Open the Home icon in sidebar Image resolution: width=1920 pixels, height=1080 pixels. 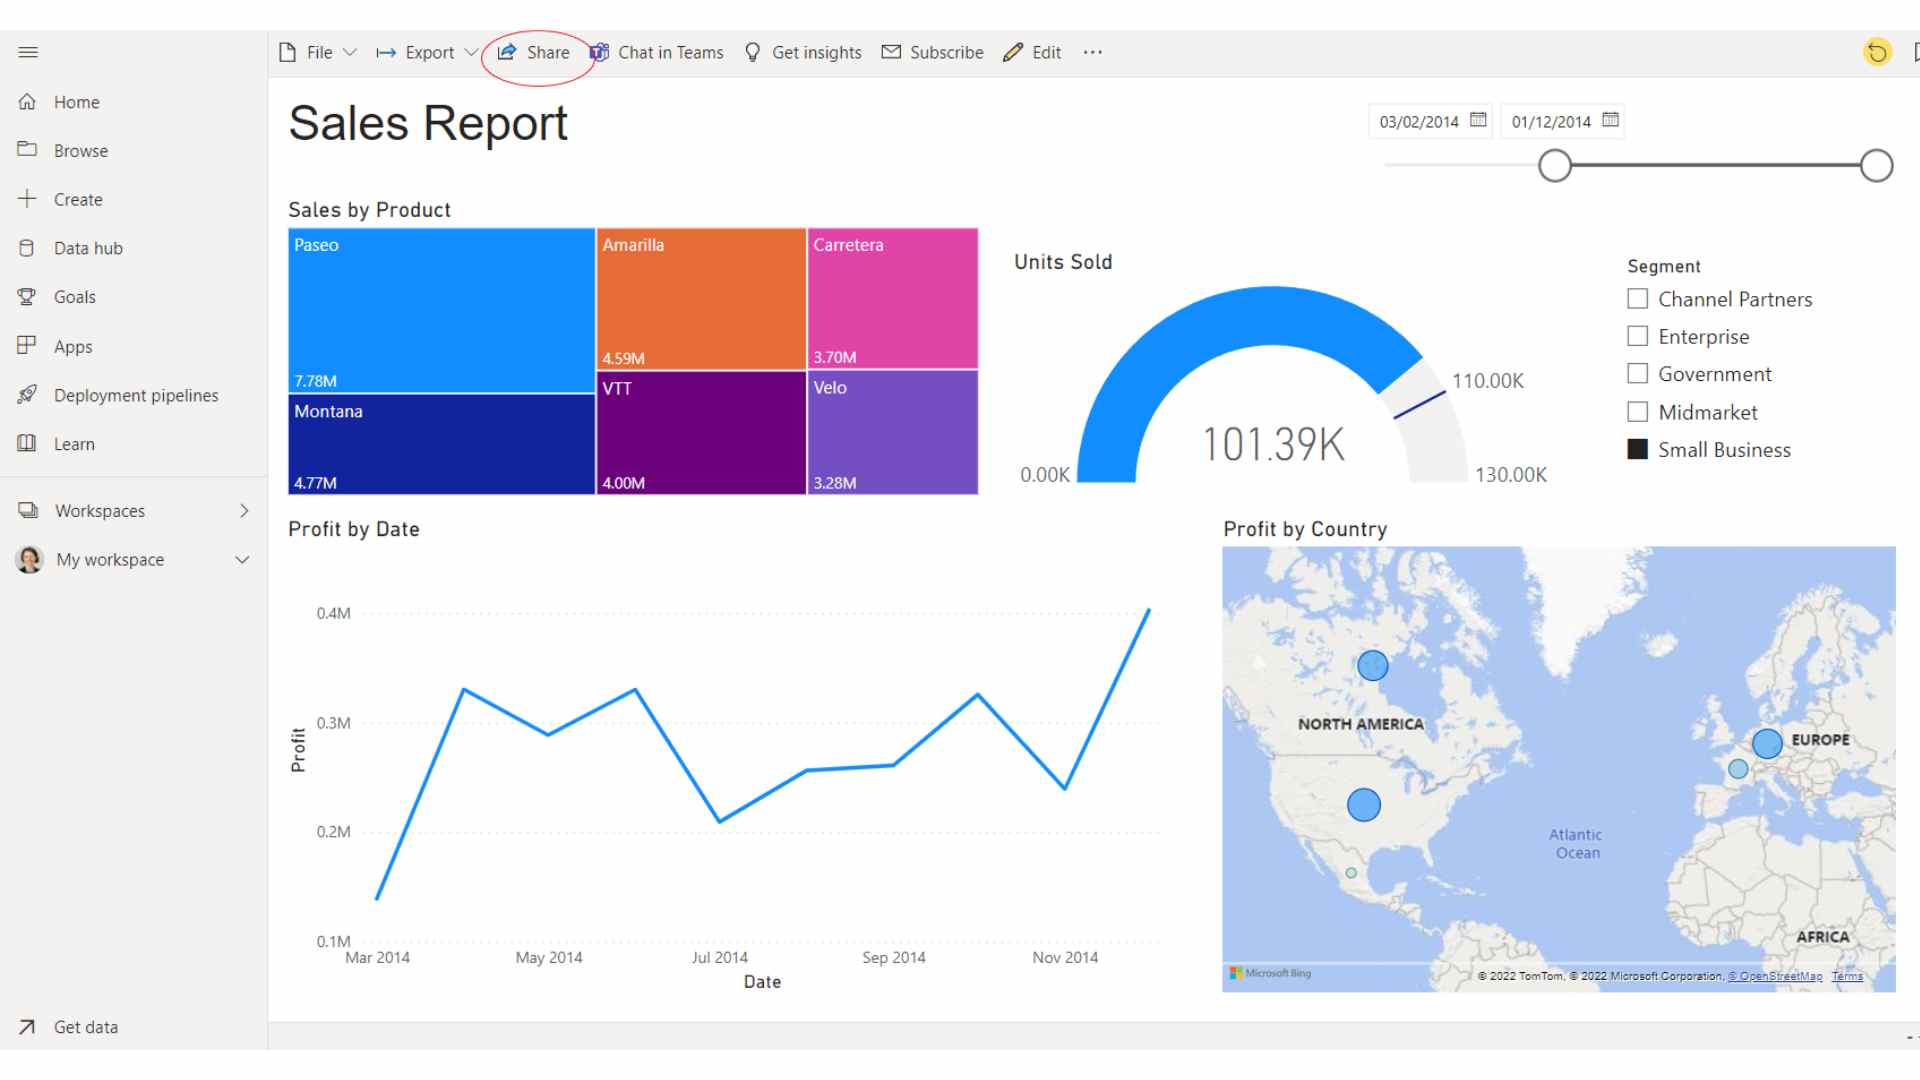pos(28,101)
